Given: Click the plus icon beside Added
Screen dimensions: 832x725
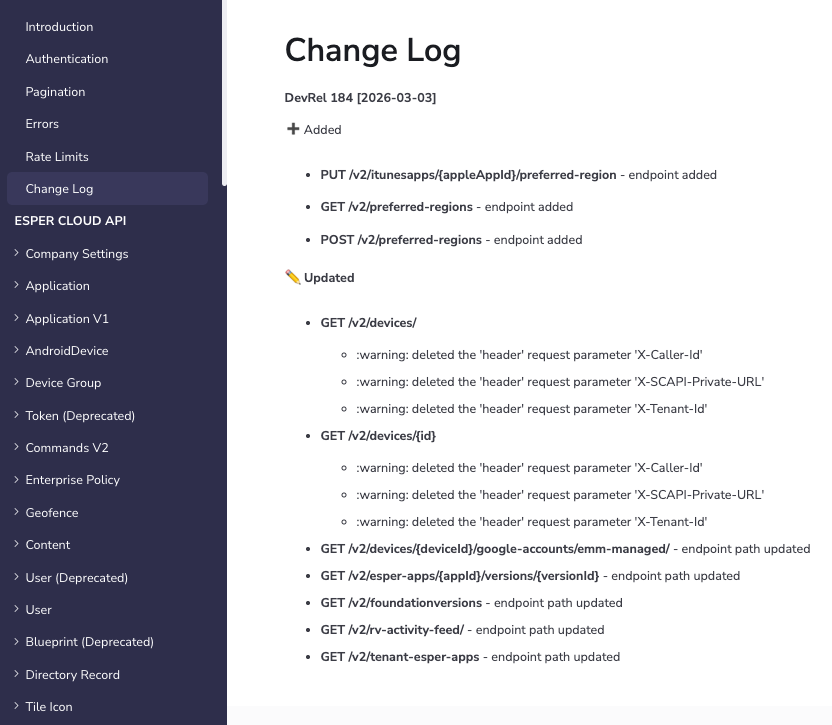Looking at the screenshot, I should (x=293, y=129).
